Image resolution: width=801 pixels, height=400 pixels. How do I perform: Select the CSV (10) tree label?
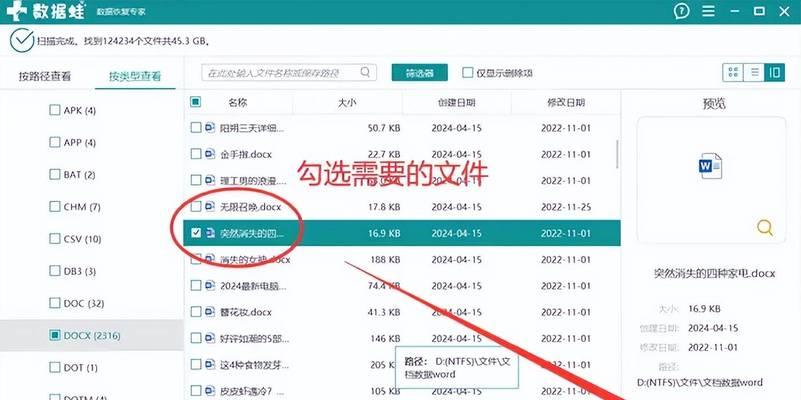tap(82, 239)
